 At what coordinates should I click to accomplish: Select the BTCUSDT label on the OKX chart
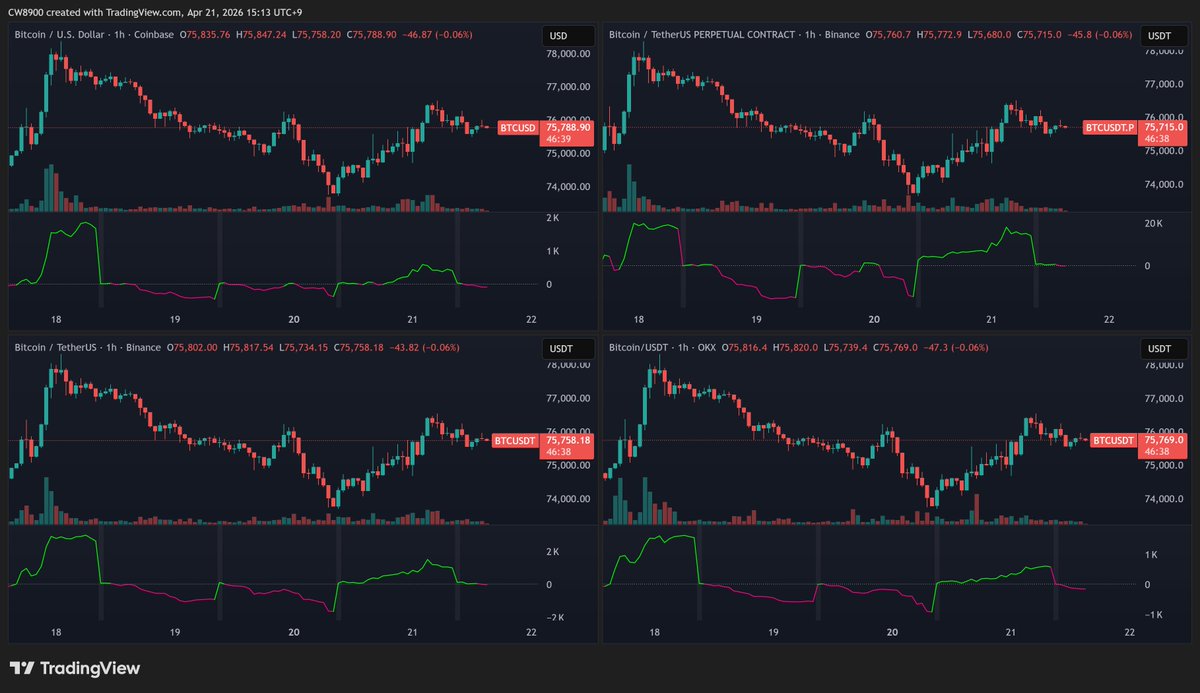(1113, 439)
